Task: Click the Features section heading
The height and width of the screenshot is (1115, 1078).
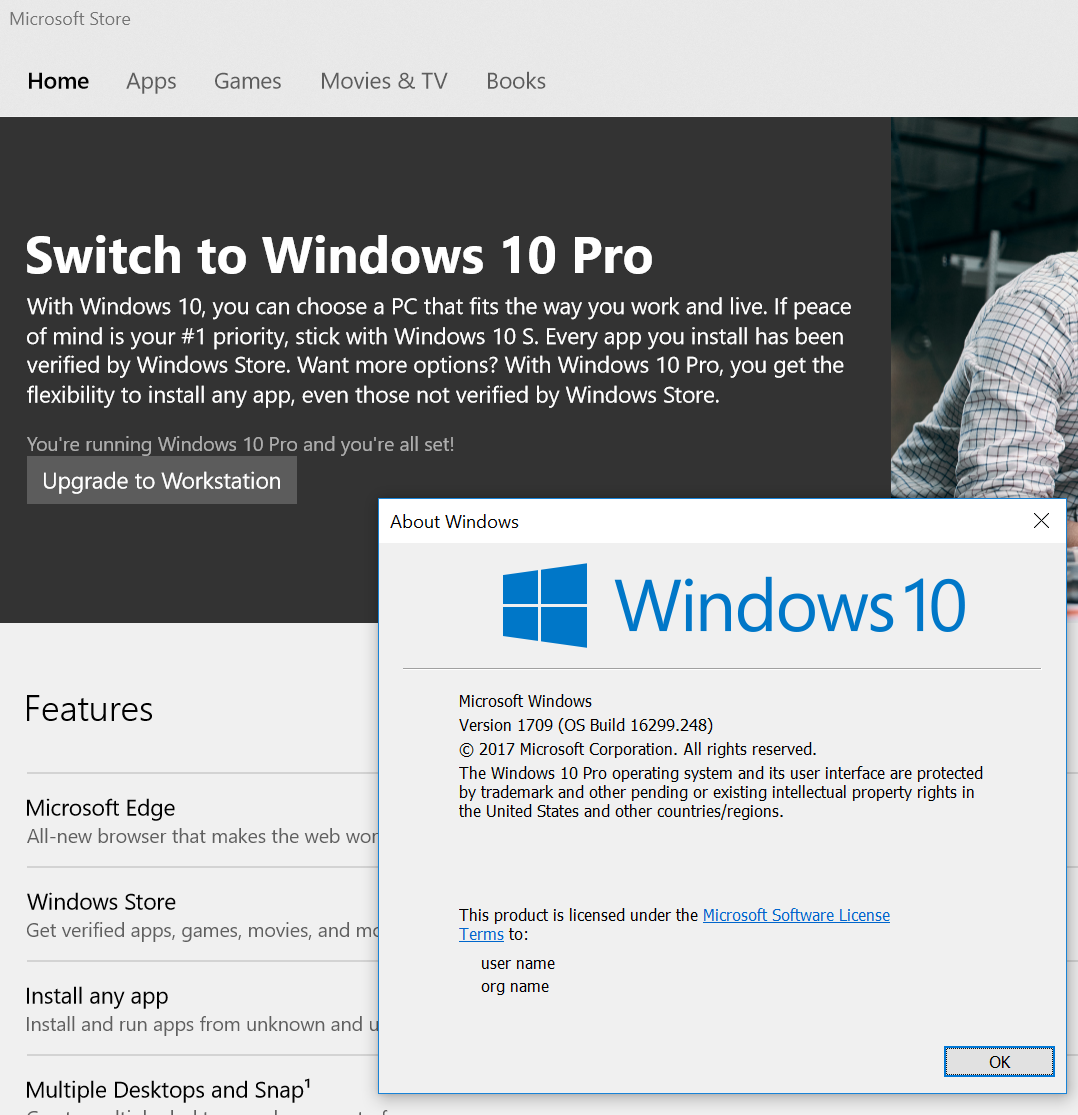Action: (89, 709)
